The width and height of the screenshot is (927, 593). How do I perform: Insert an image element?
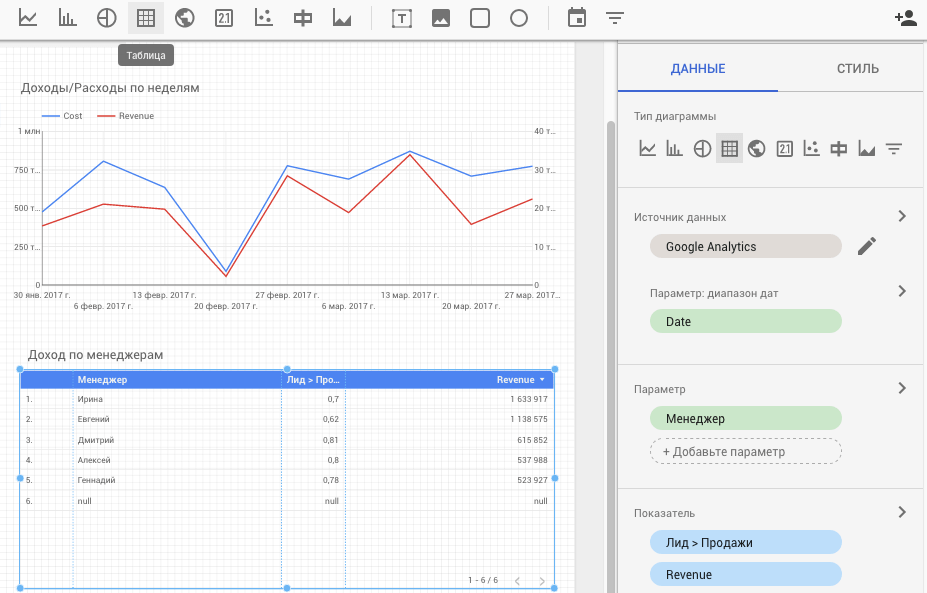(x=441, y=18)
